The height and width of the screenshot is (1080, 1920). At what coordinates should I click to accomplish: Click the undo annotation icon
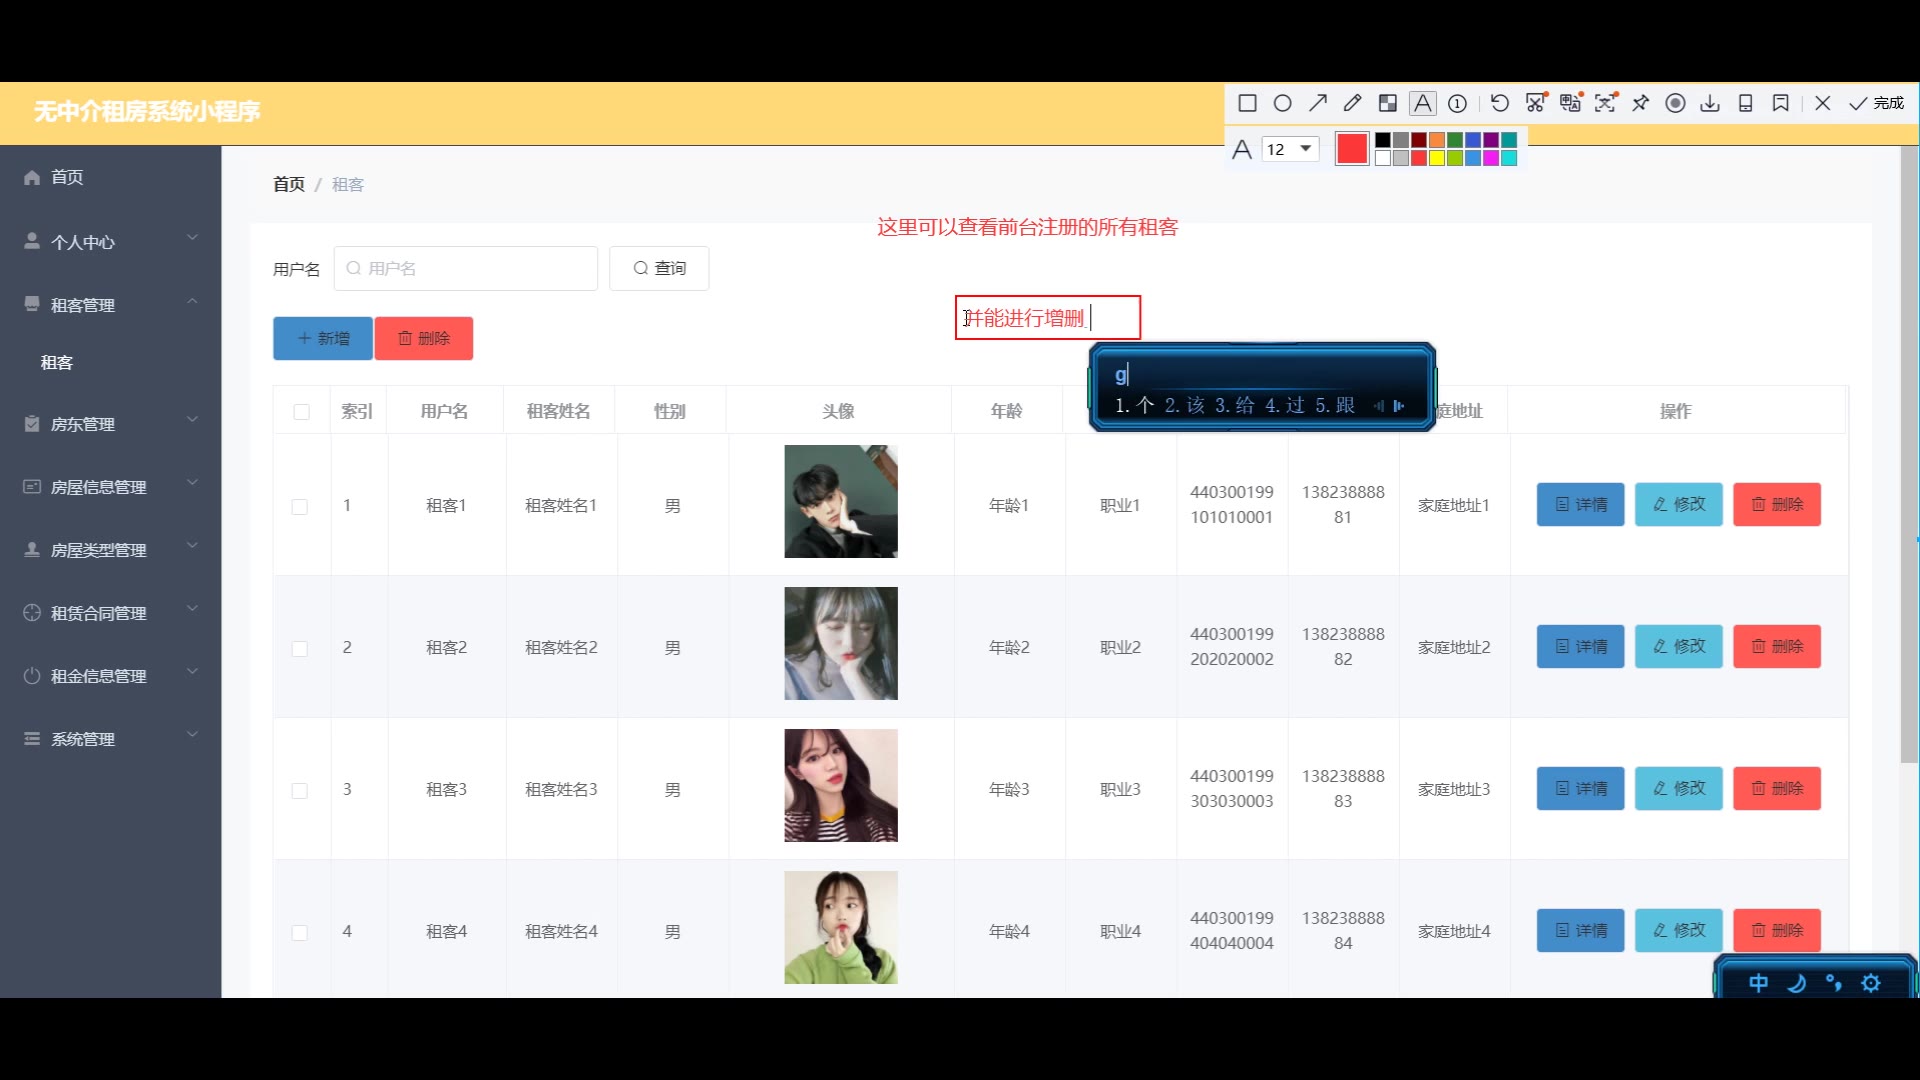(x=1499, y=103)
